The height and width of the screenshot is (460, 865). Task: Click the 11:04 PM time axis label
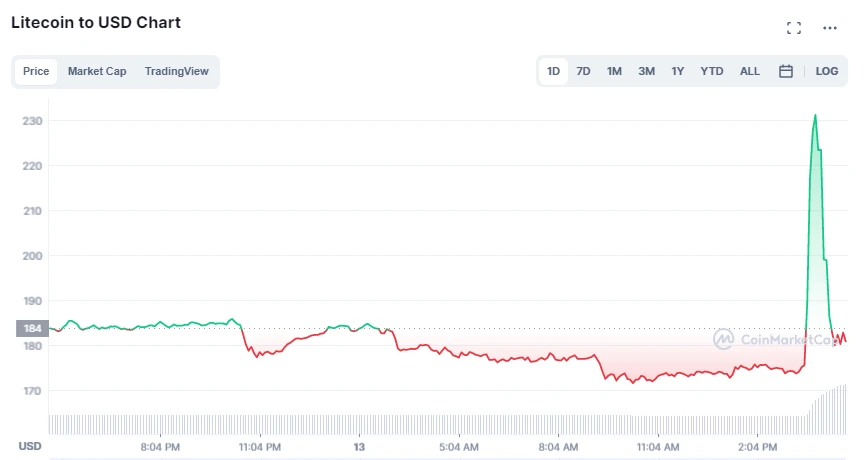[260, 447]
